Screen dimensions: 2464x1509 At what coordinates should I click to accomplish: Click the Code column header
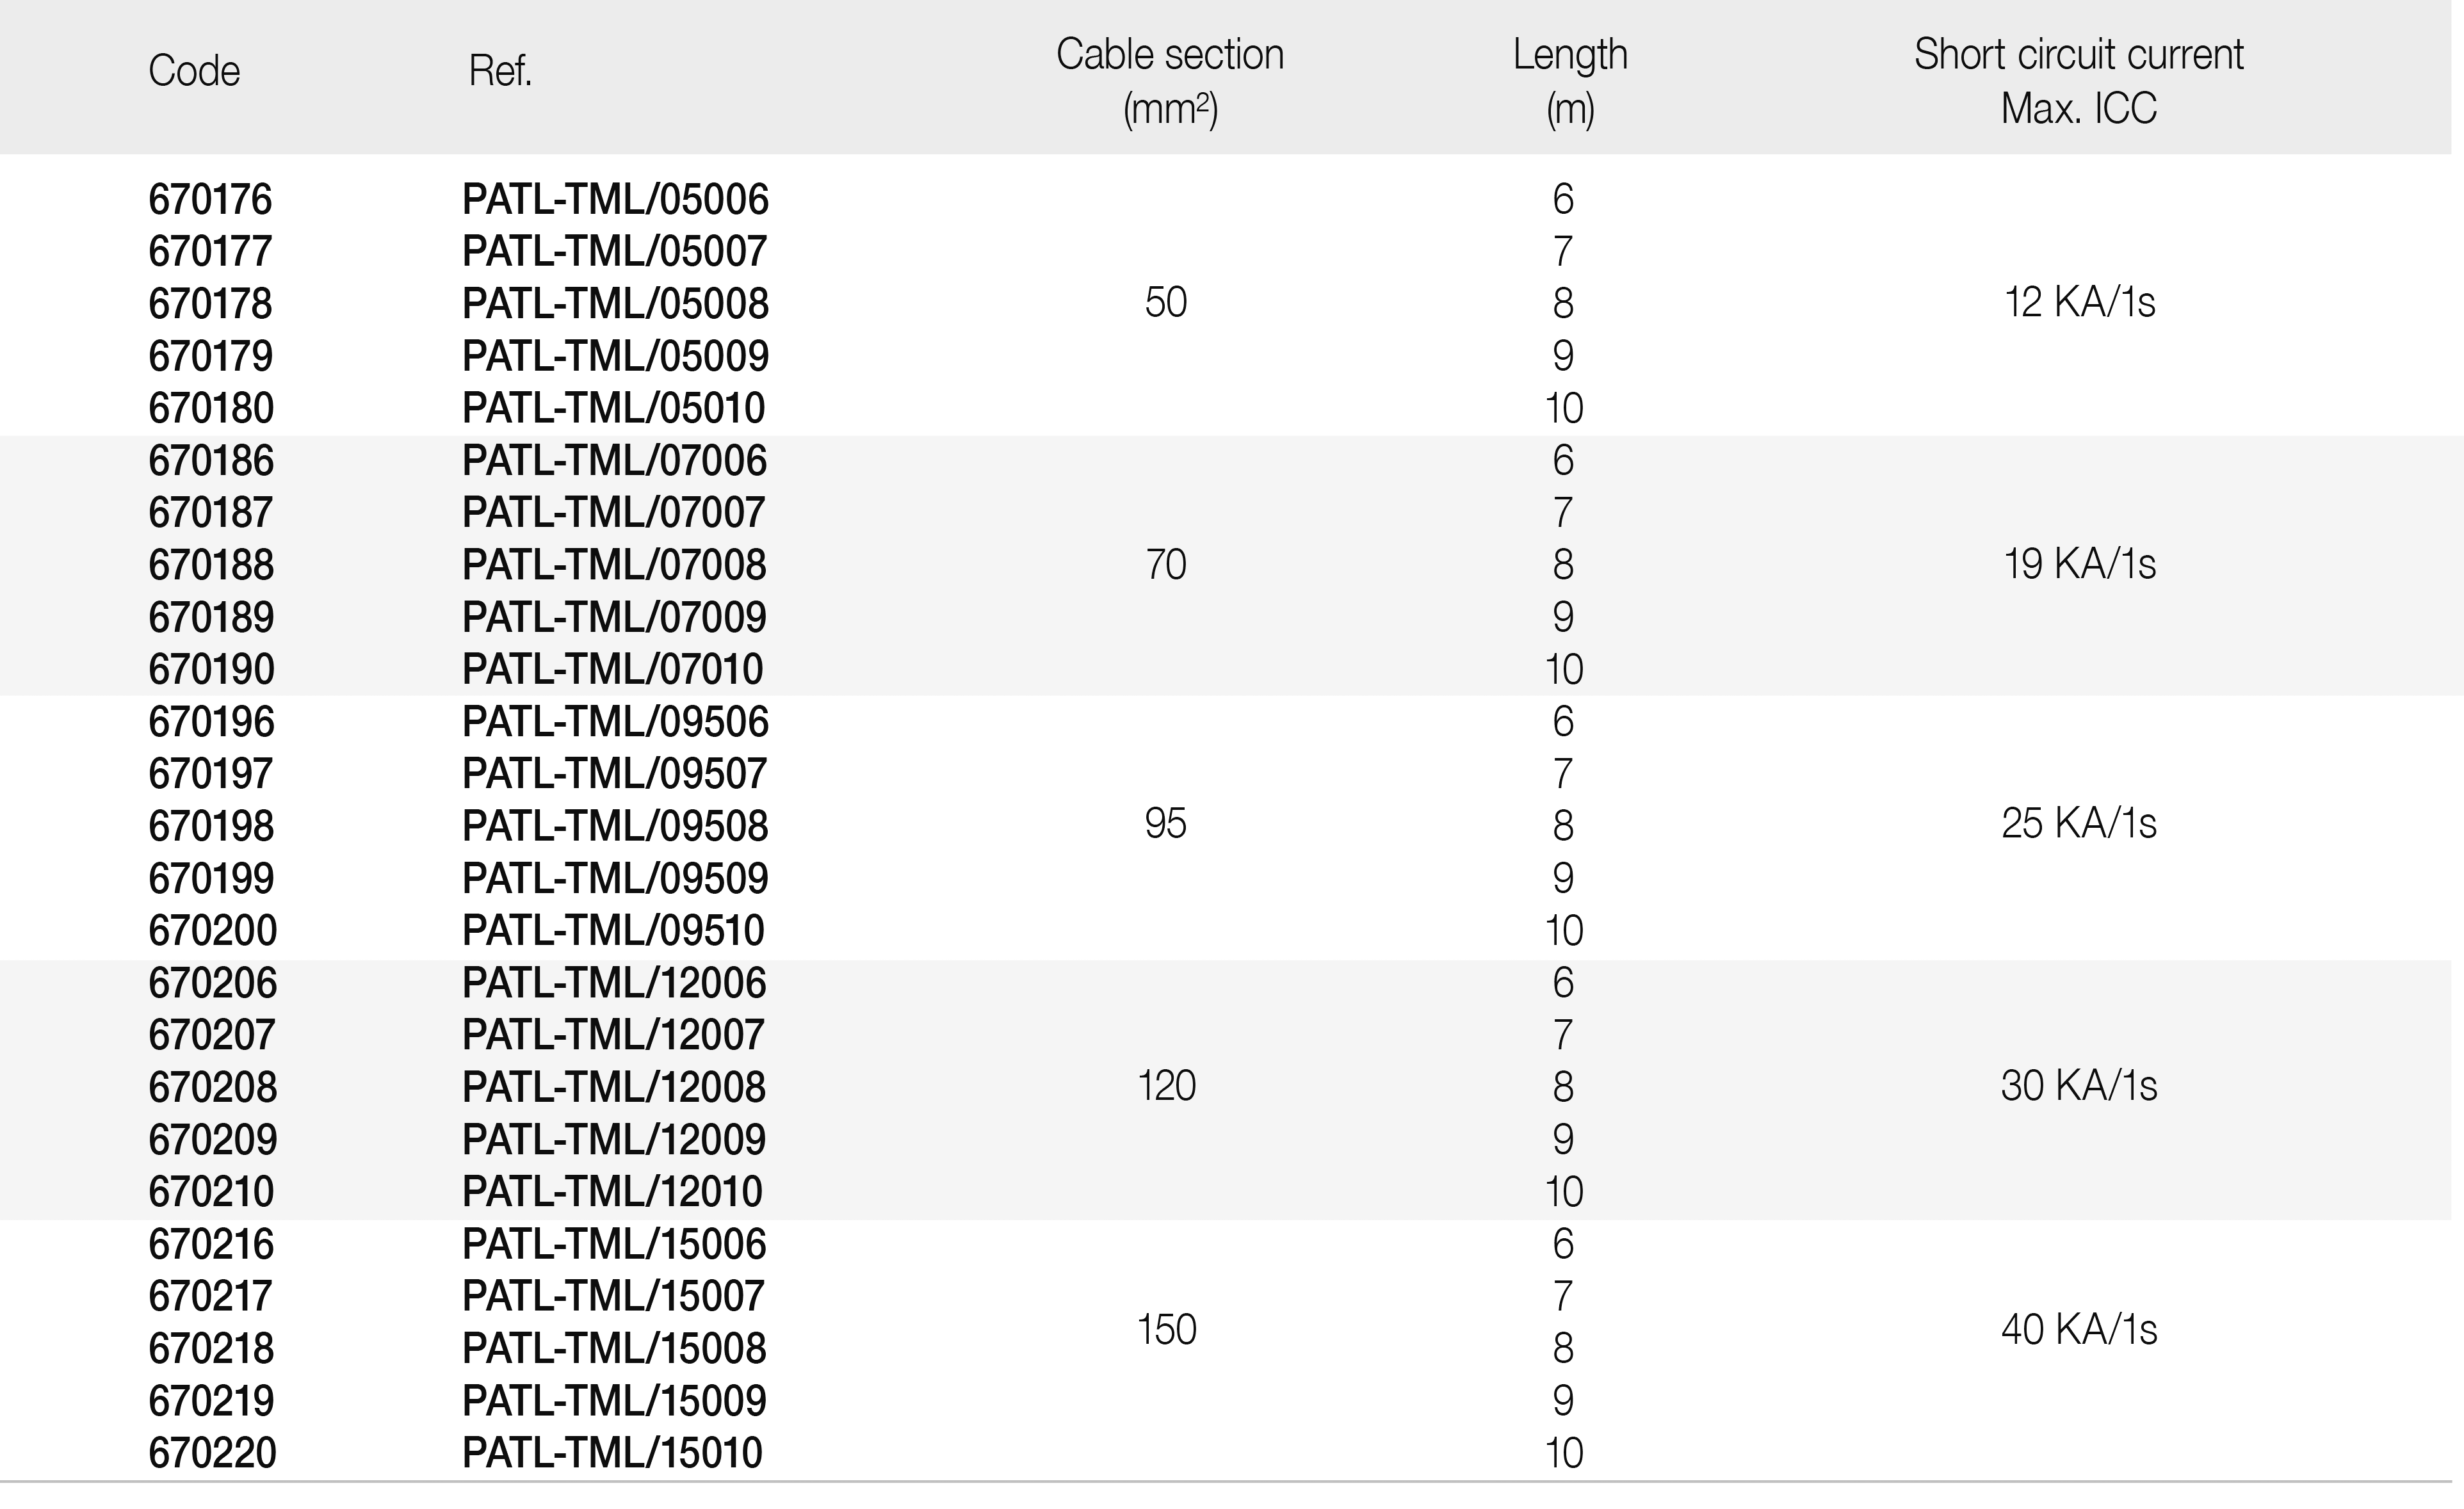(194, 71)
